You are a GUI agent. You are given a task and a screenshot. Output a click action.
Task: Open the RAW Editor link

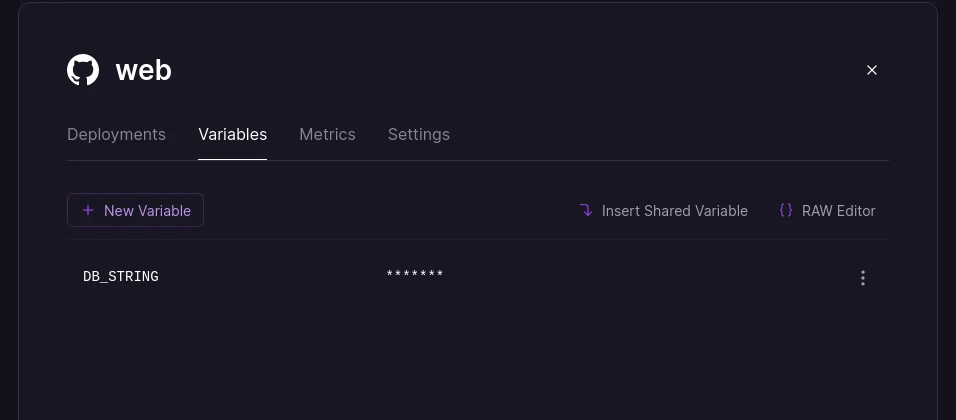coord(838,210)
